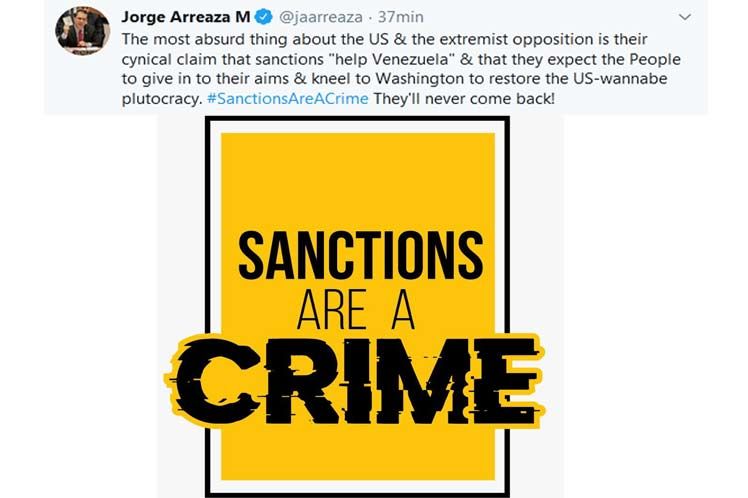Click the display name Jorge Arreaza M

click(186, 17)
